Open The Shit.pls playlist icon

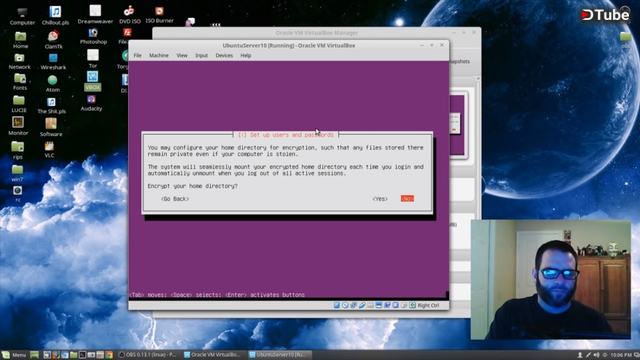click(51, 105)
